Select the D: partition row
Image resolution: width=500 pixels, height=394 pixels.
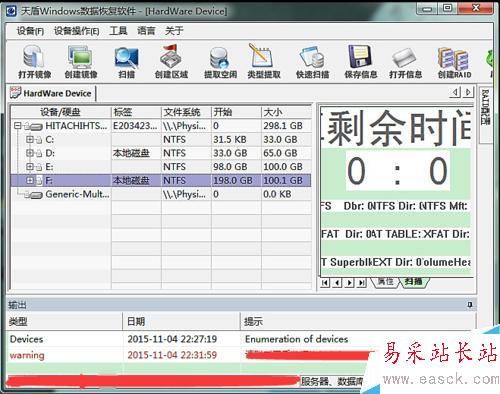coord(161,153)
